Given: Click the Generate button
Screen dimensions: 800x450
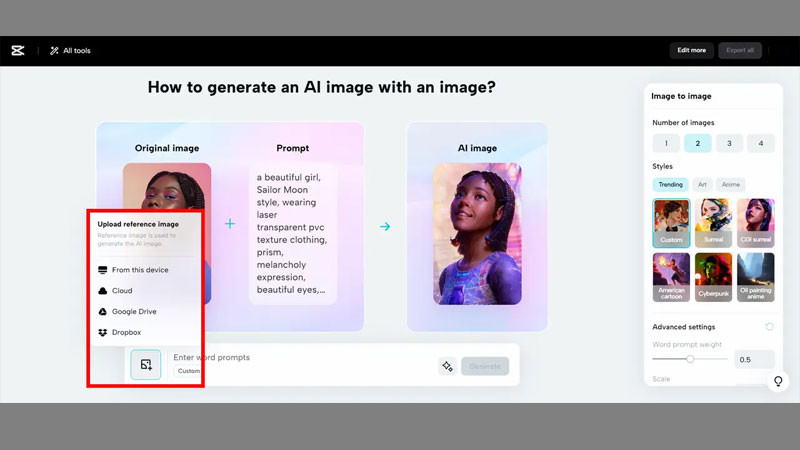Looking at the screenshot, I should click(485, 366).
